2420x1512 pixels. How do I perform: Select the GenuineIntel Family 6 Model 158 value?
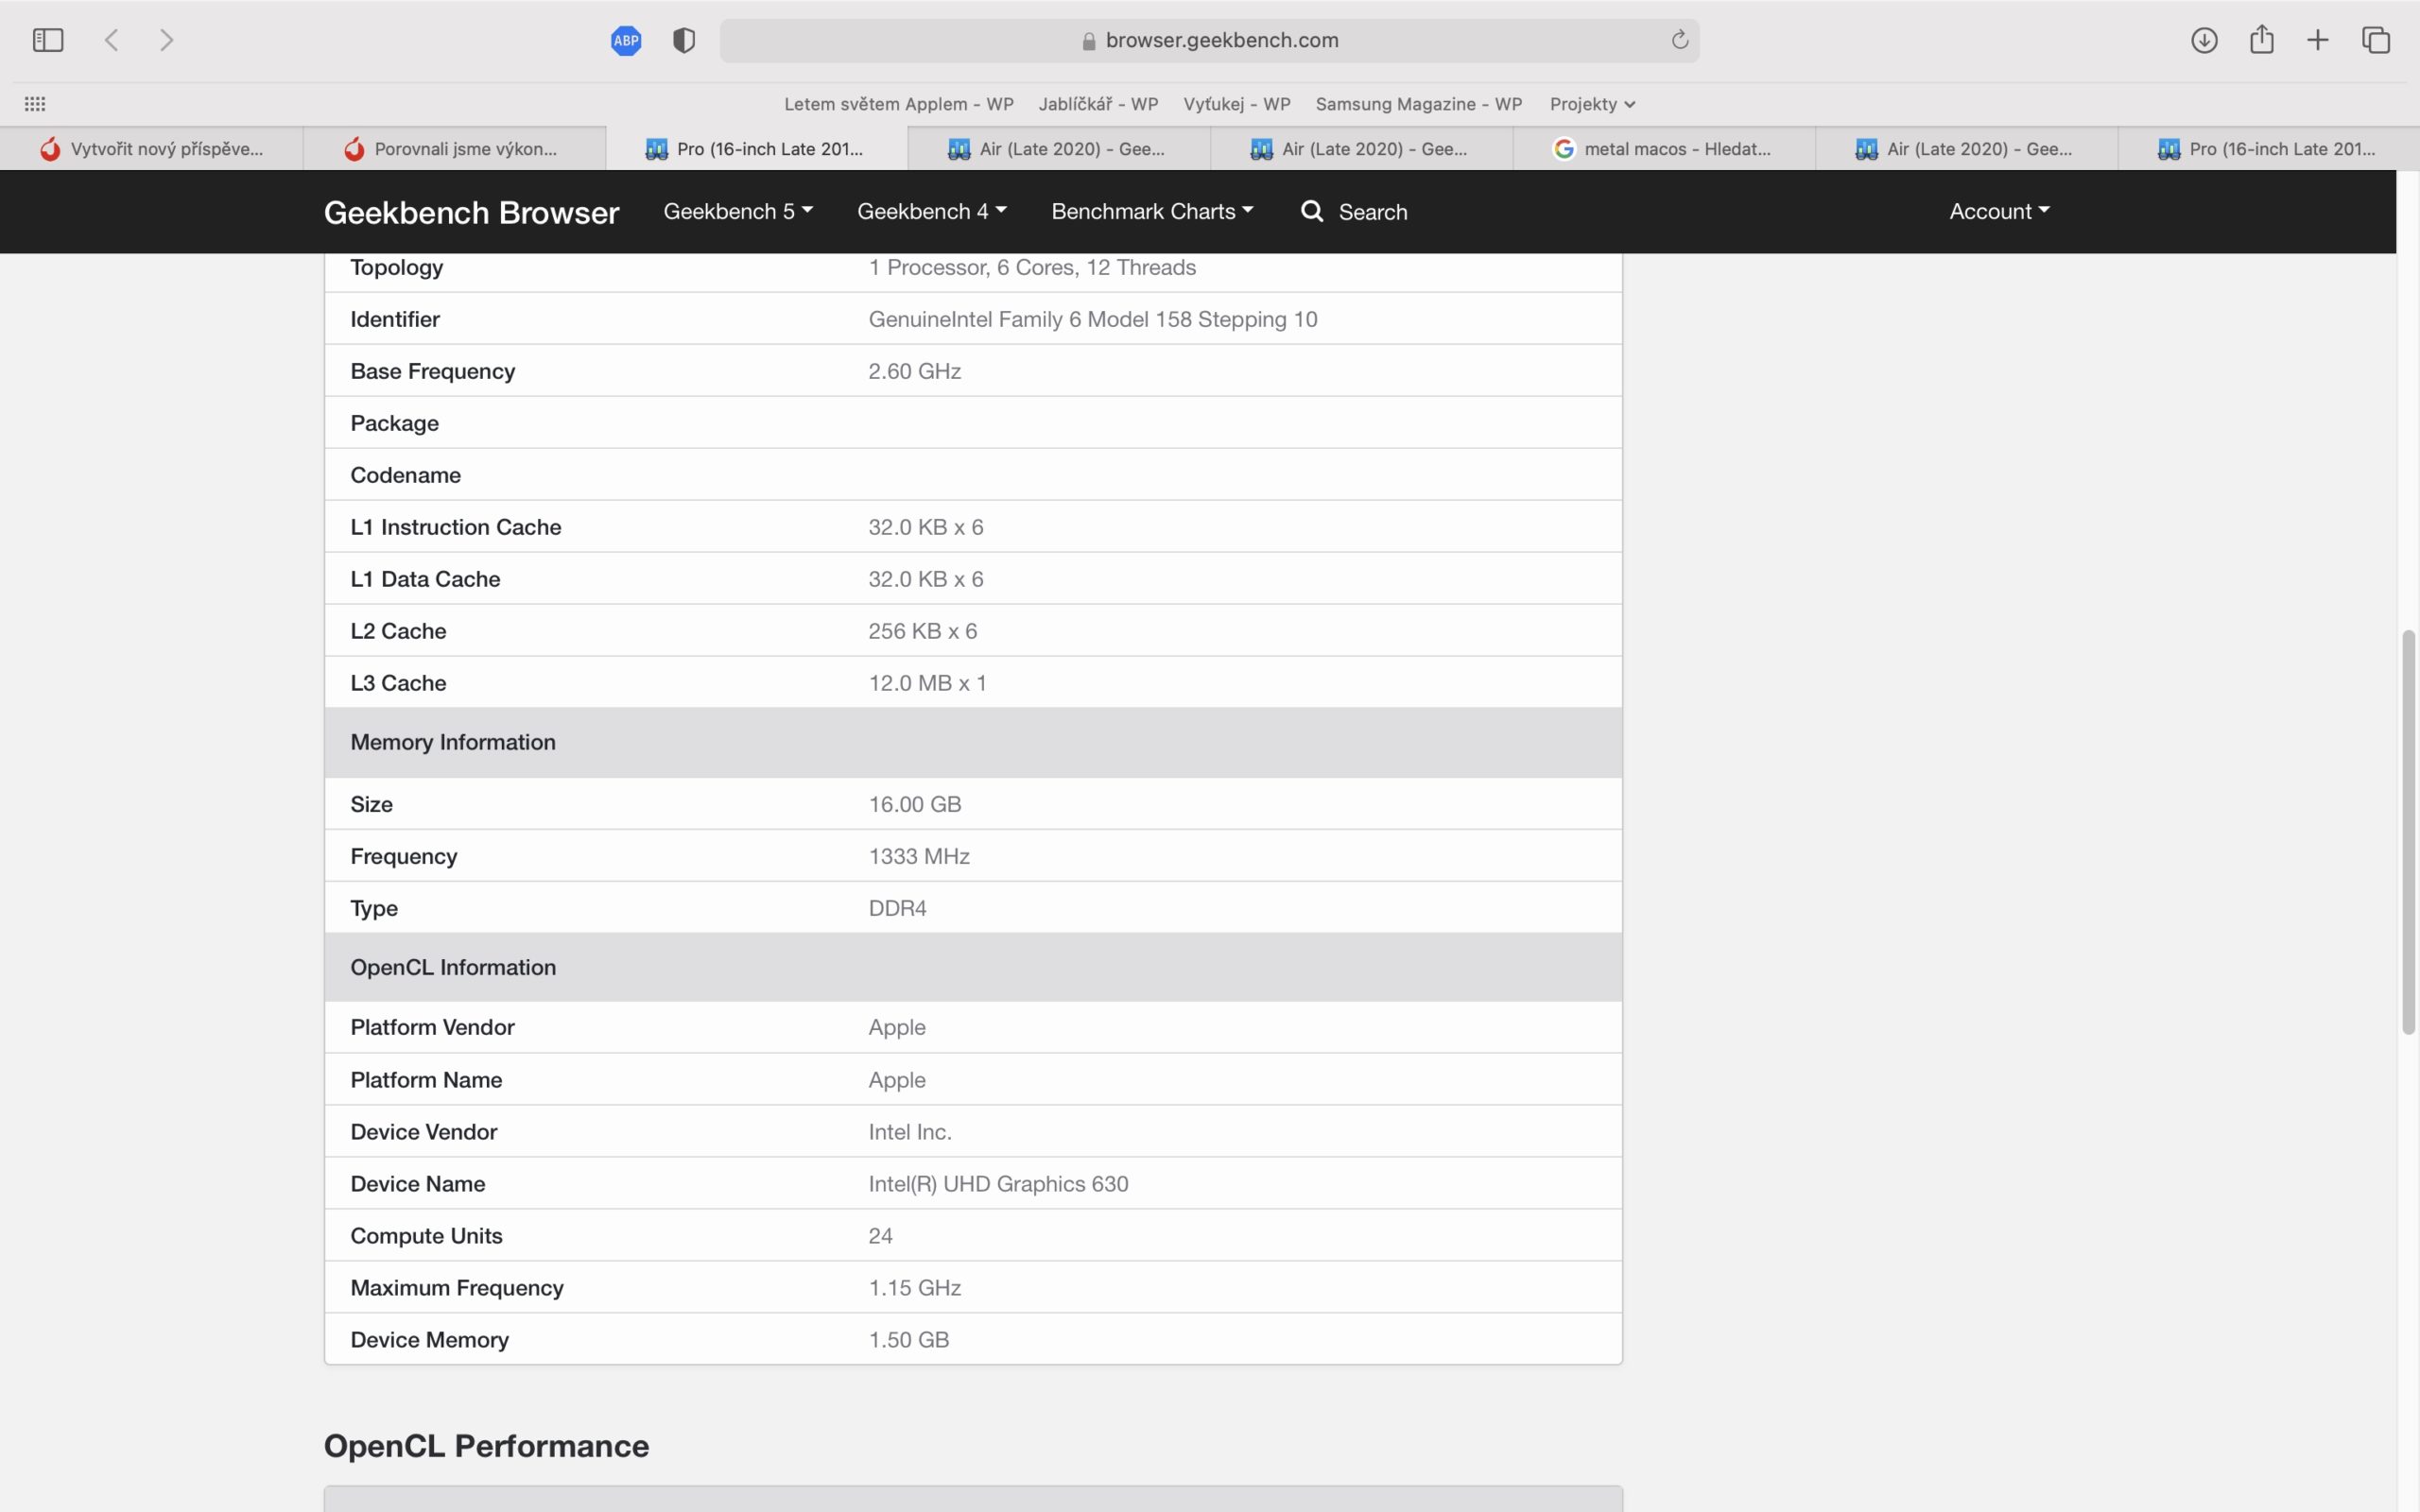(1093, 319)
